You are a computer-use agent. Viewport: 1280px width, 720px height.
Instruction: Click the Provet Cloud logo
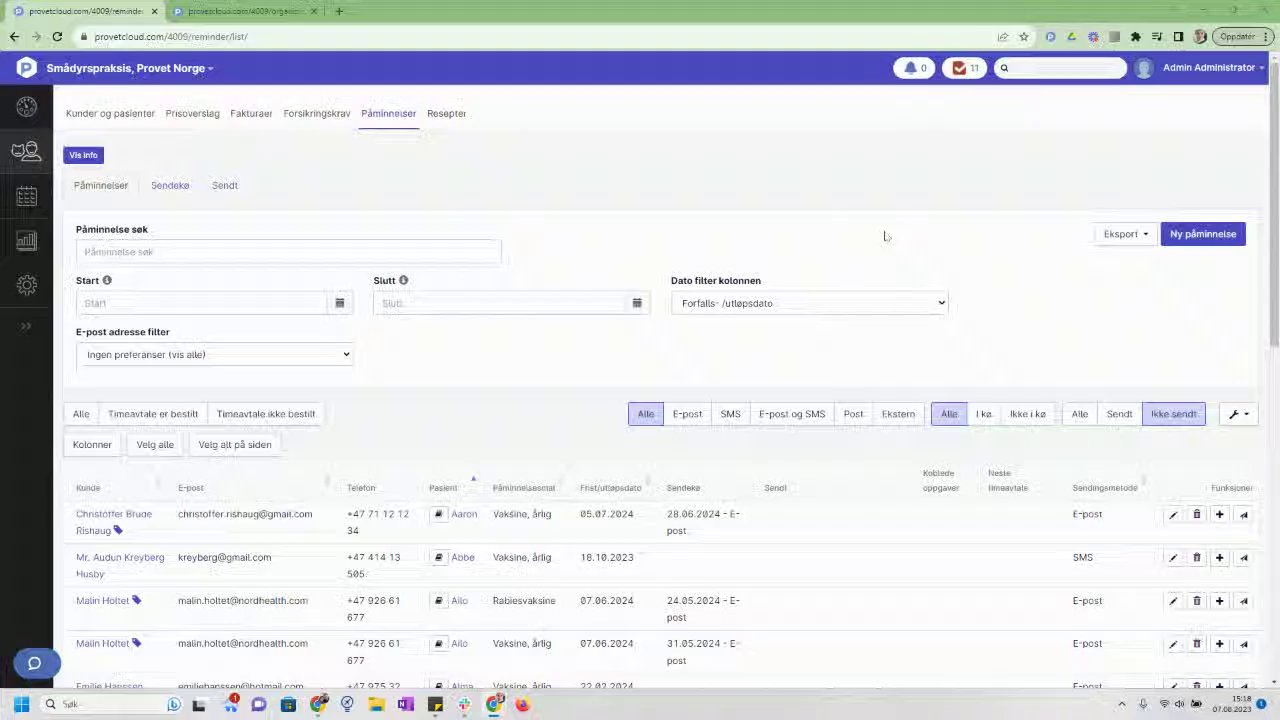click(x=27, y=68)
